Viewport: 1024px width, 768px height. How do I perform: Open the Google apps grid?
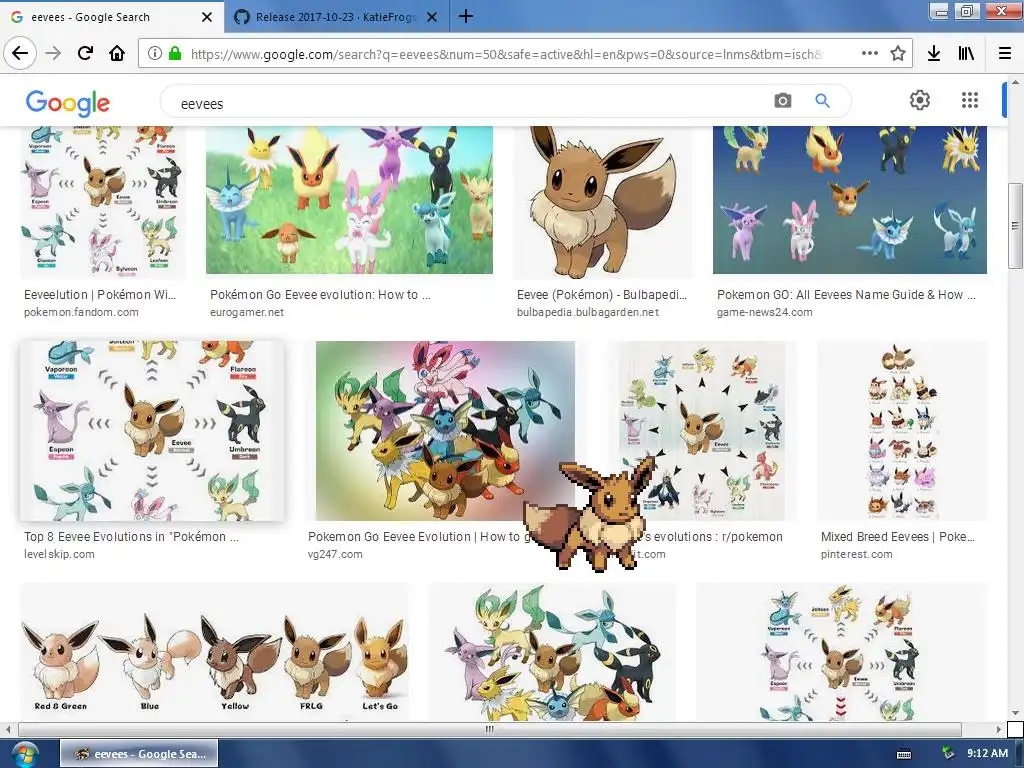coord(970,100)
